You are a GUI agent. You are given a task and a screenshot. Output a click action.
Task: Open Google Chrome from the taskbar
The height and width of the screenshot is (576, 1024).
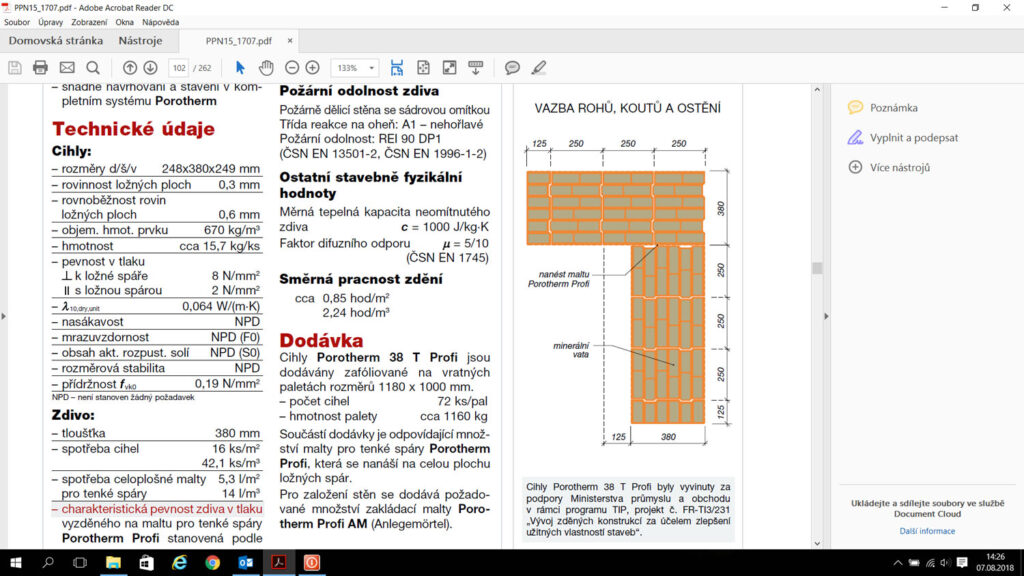click(x=212, y=563)
